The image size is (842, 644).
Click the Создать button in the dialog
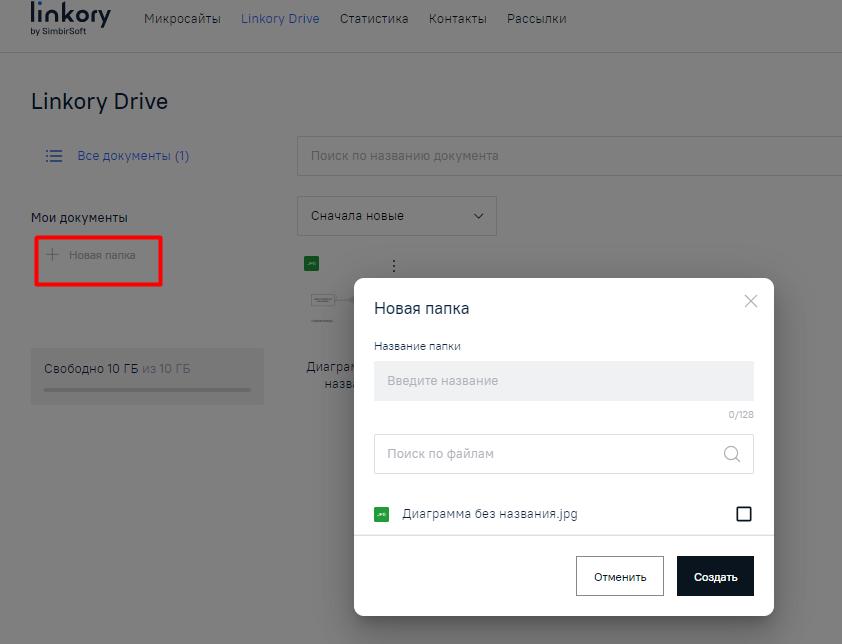coord(715,575)
